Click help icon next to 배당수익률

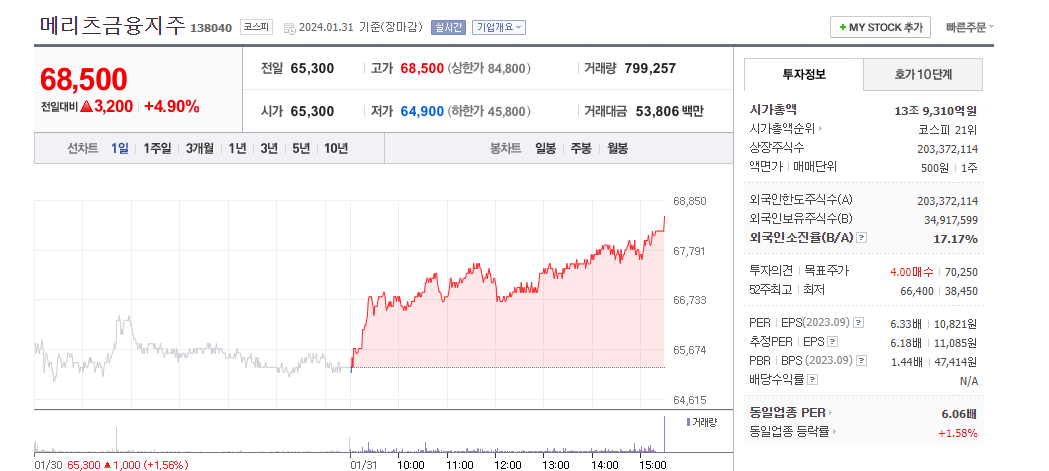tap(812, 379)
